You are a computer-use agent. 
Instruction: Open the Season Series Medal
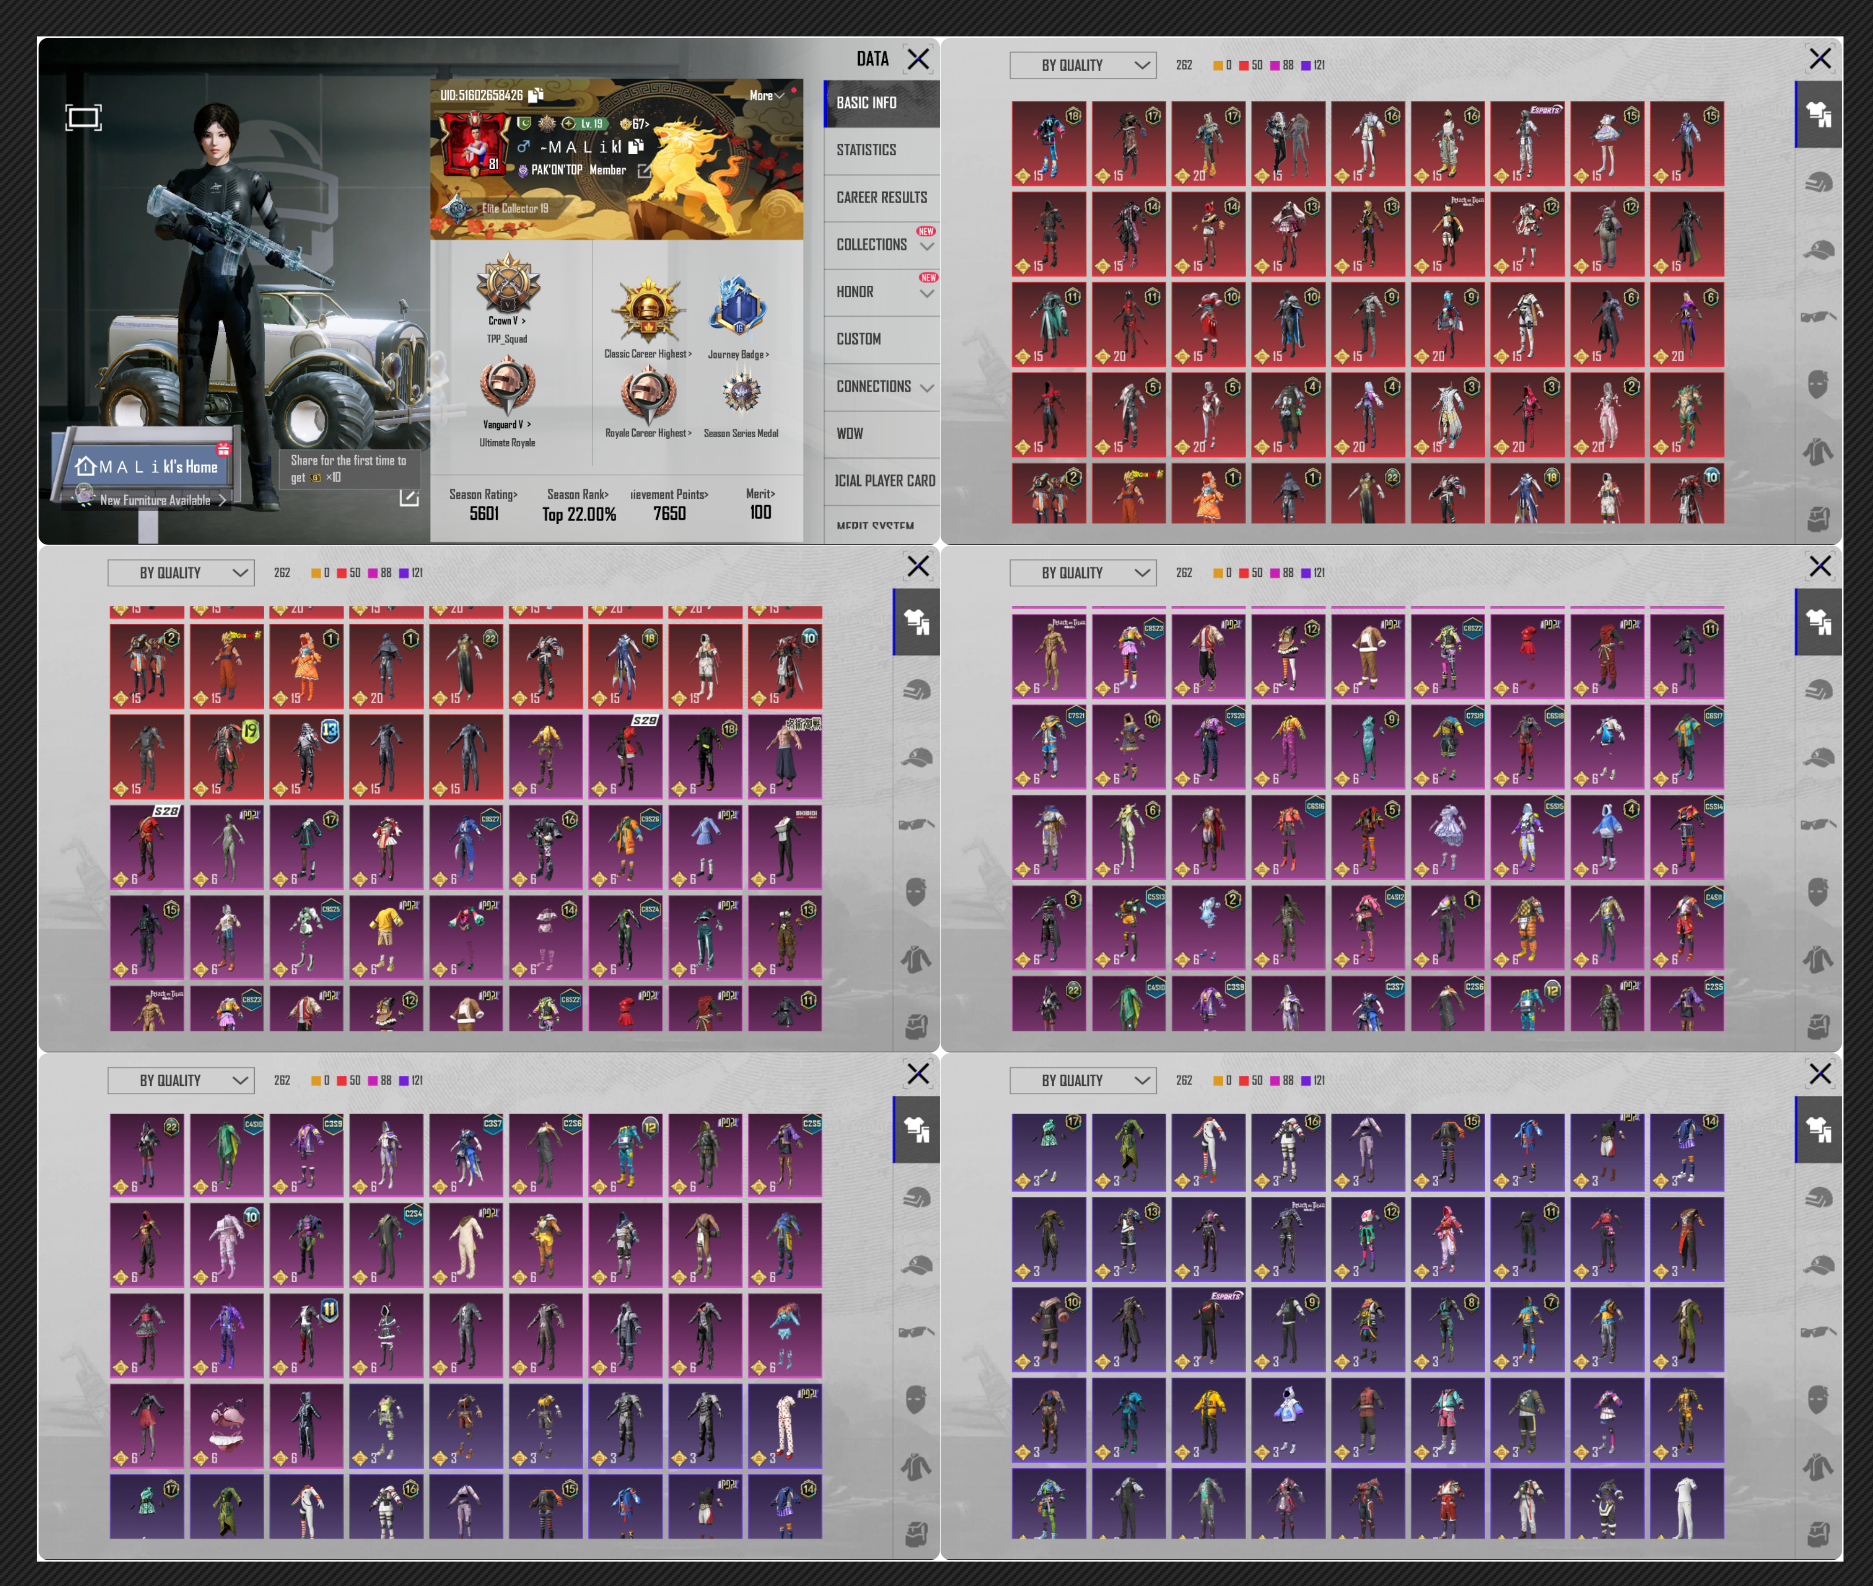pos(741,393)
